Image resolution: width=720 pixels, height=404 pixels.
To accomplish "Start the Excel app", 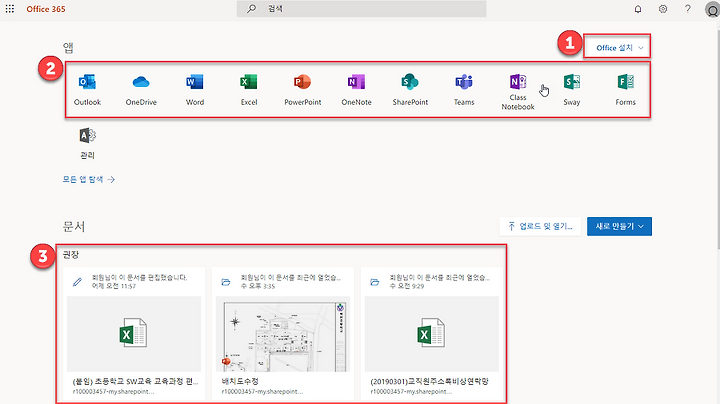I will pyautogui.click(x=249, y=90).
